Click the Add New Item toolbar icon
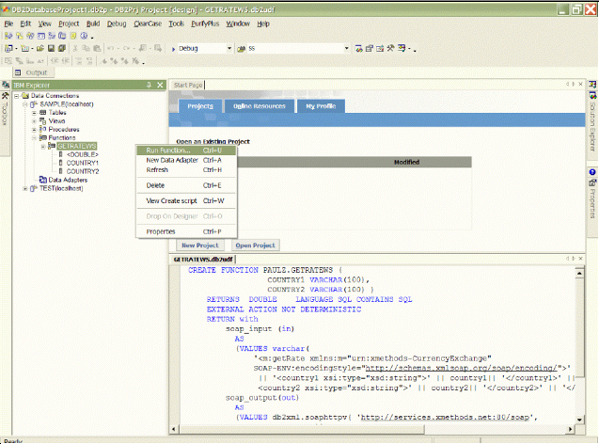 click(25, 49)
